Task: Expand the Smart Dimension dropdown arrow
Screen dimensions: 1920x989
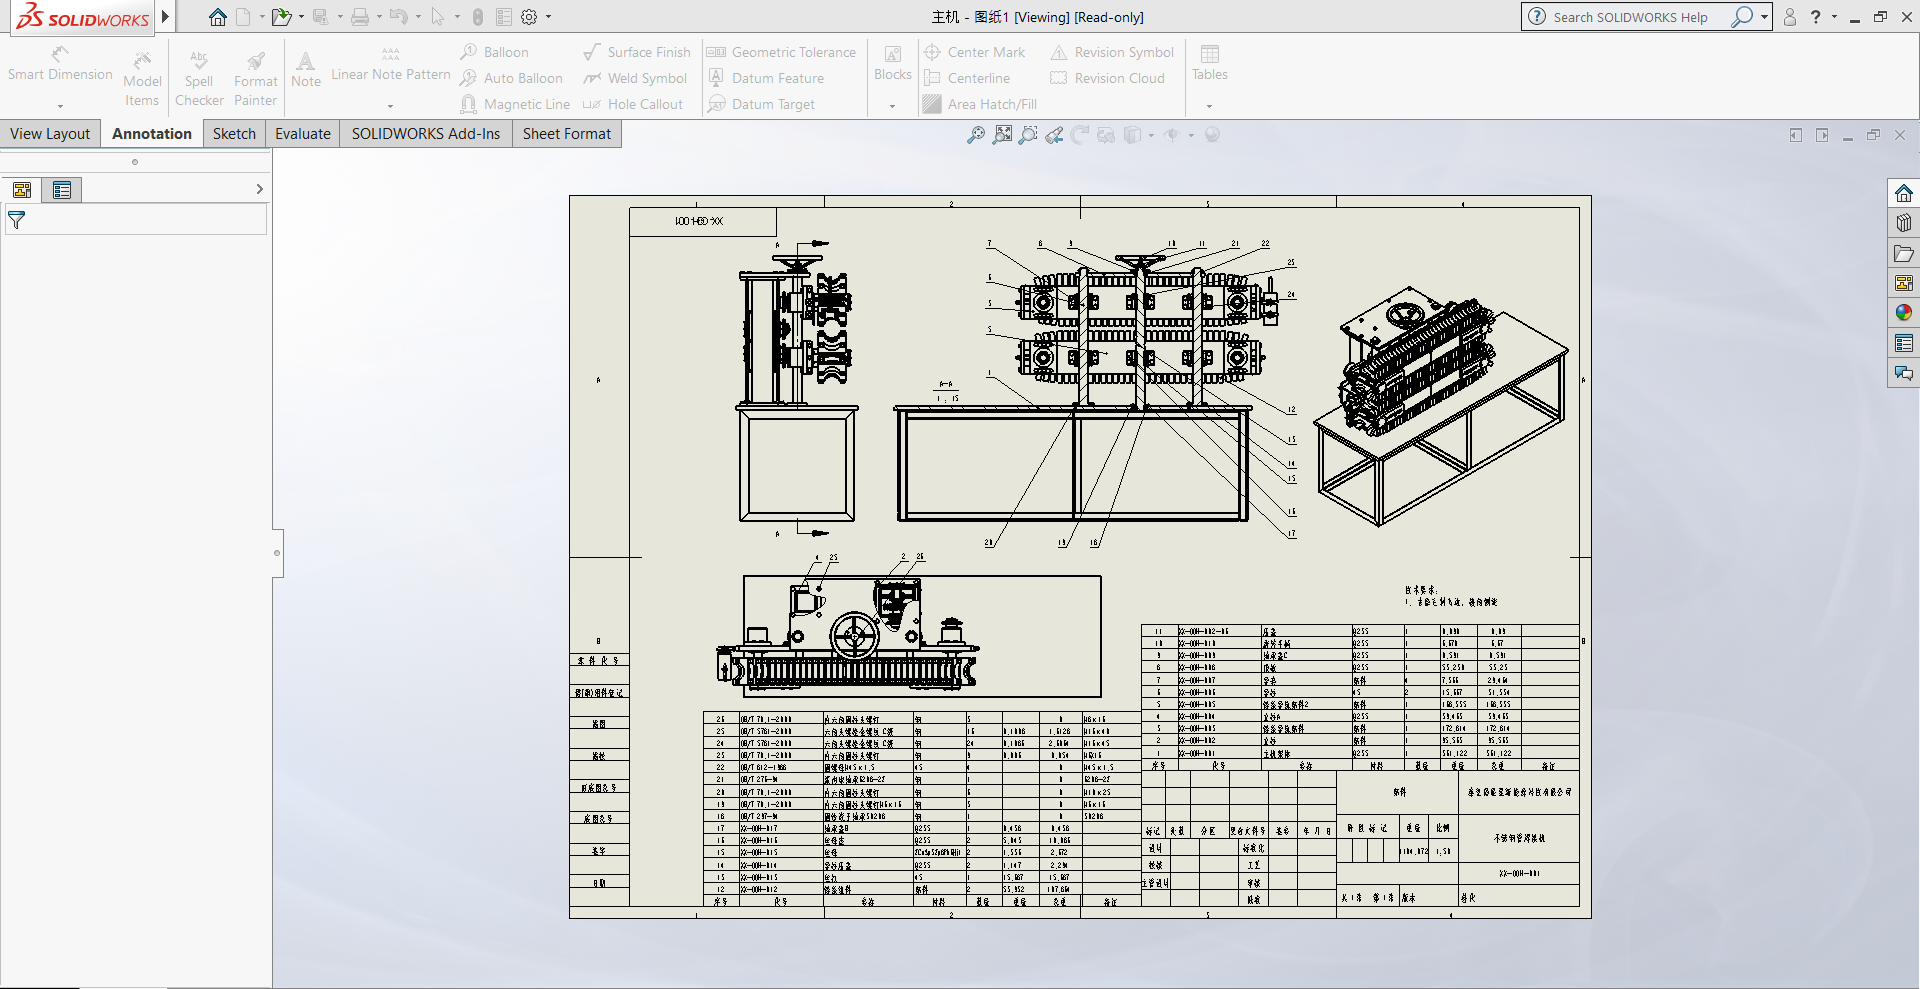Action: 60,106
